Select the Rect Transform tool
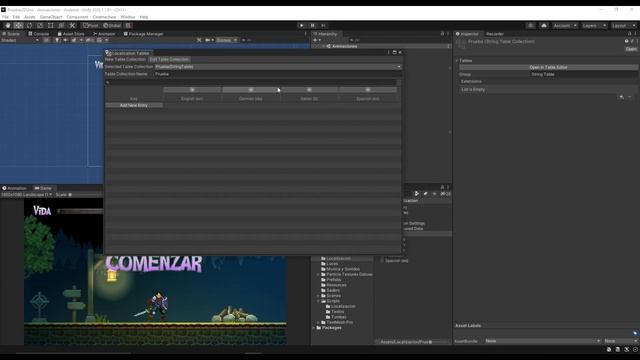 50,25
